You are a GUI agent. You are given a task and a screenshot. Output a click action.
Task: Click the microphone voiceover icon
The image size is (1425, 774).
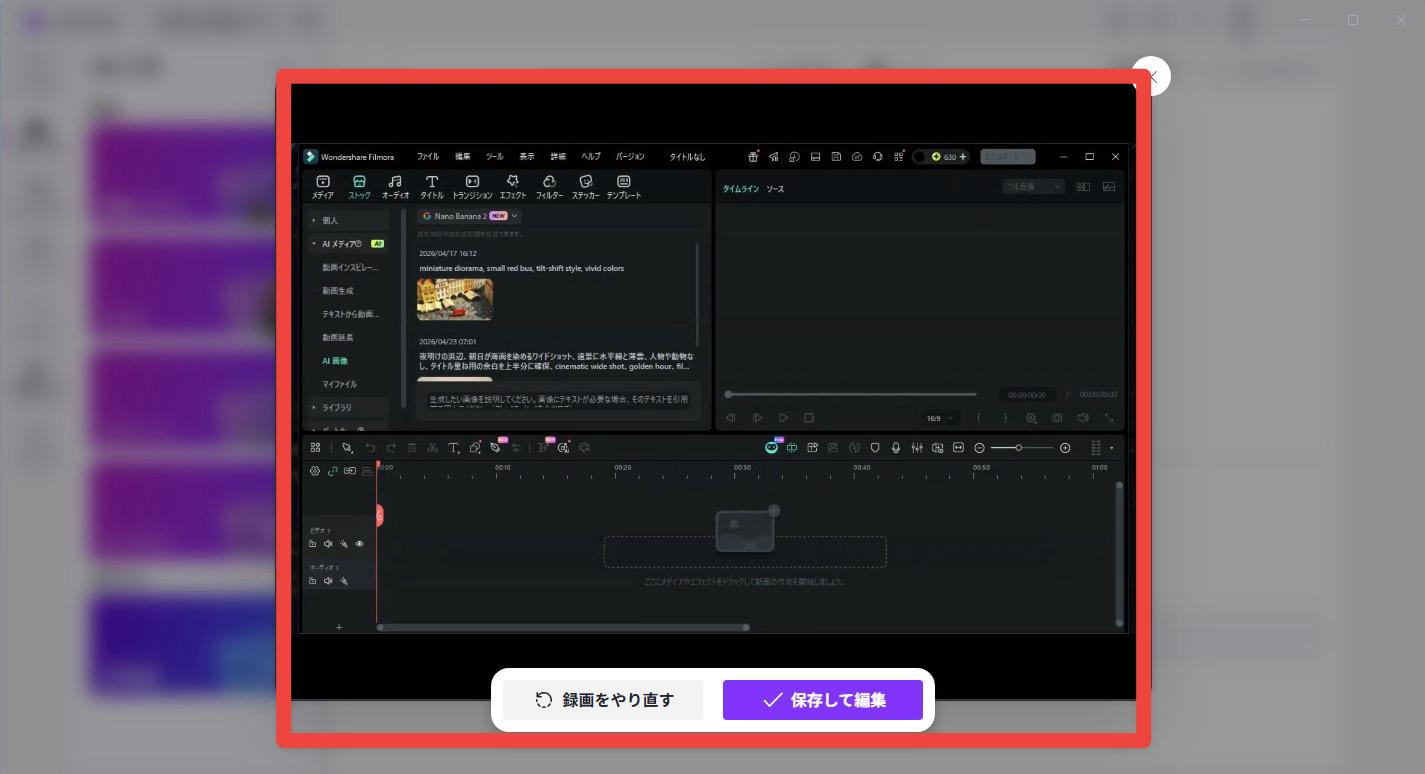pyautogui.click(x=896, y=448)
